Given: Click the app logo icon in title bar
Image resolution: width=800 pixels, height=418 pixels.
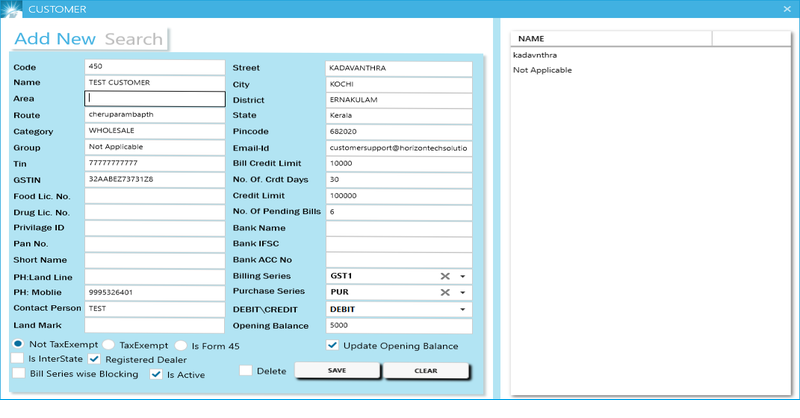Looking at the screenshot, I should [11, 9].
